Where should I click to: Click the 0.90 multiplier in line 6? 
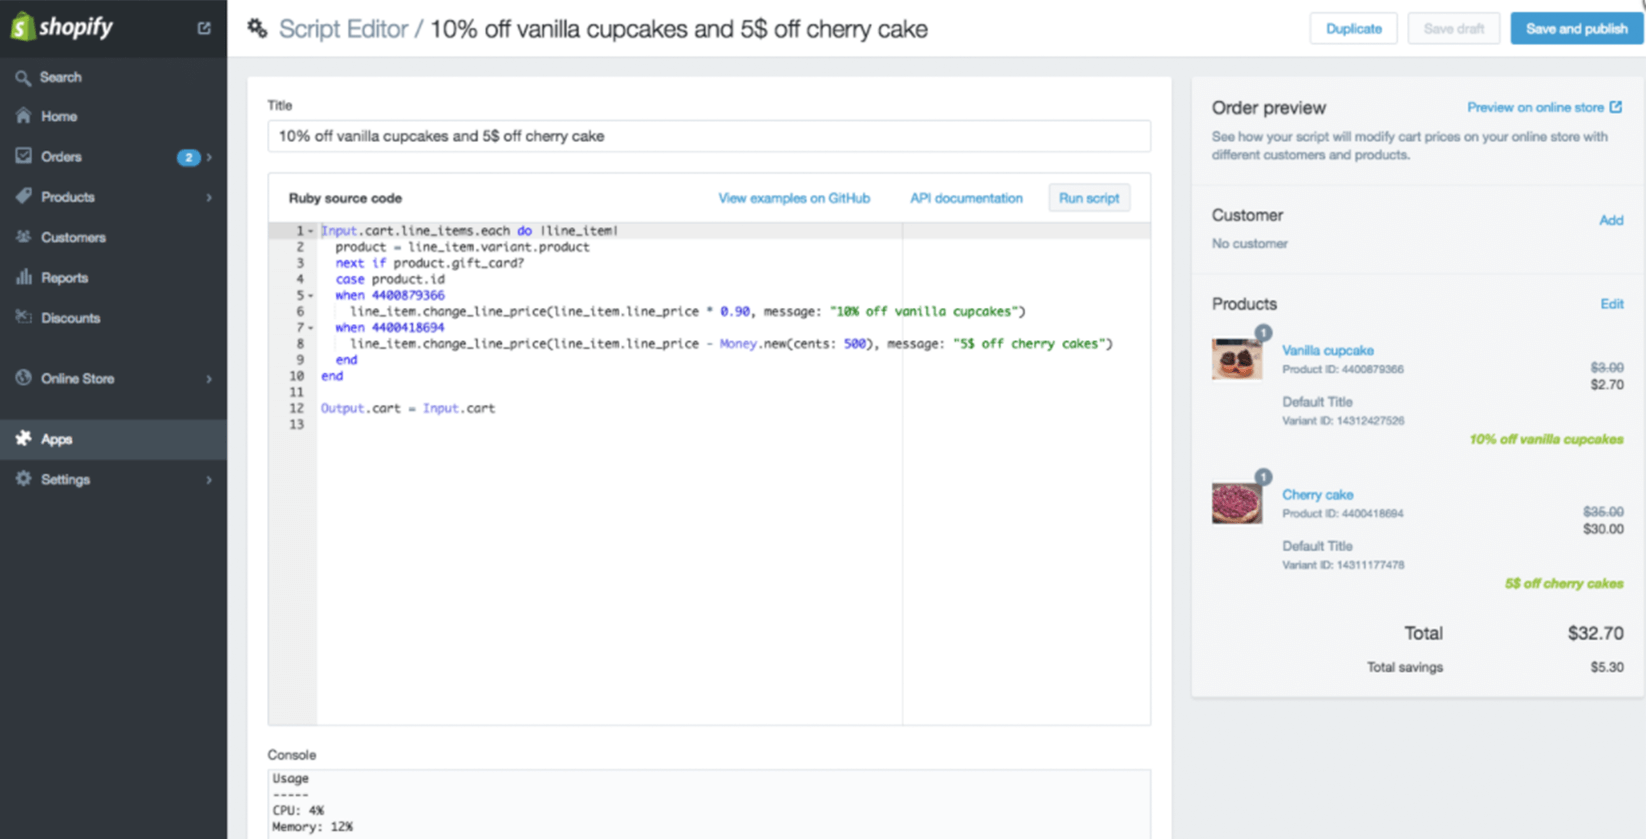click(735, 311)
